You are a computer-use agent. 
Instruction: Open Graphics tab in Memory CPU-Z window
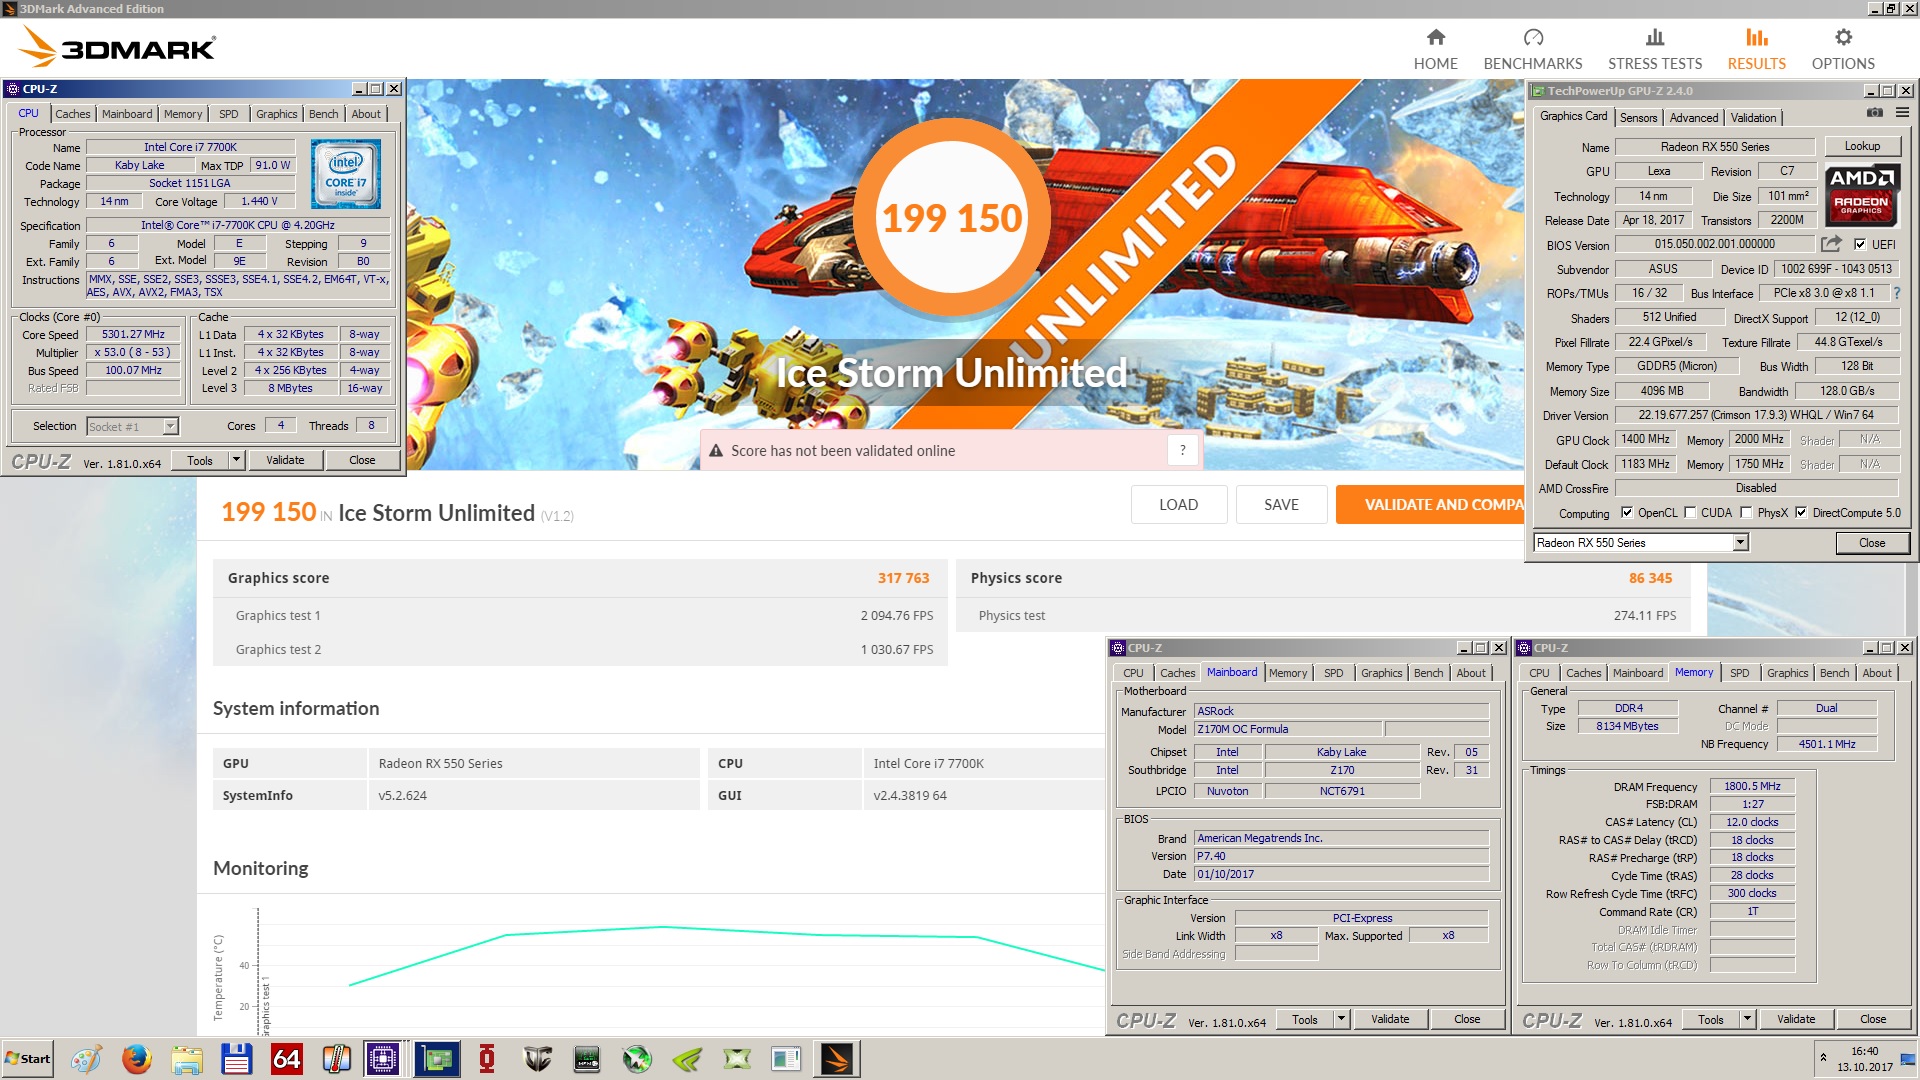tap(1787, 673)
